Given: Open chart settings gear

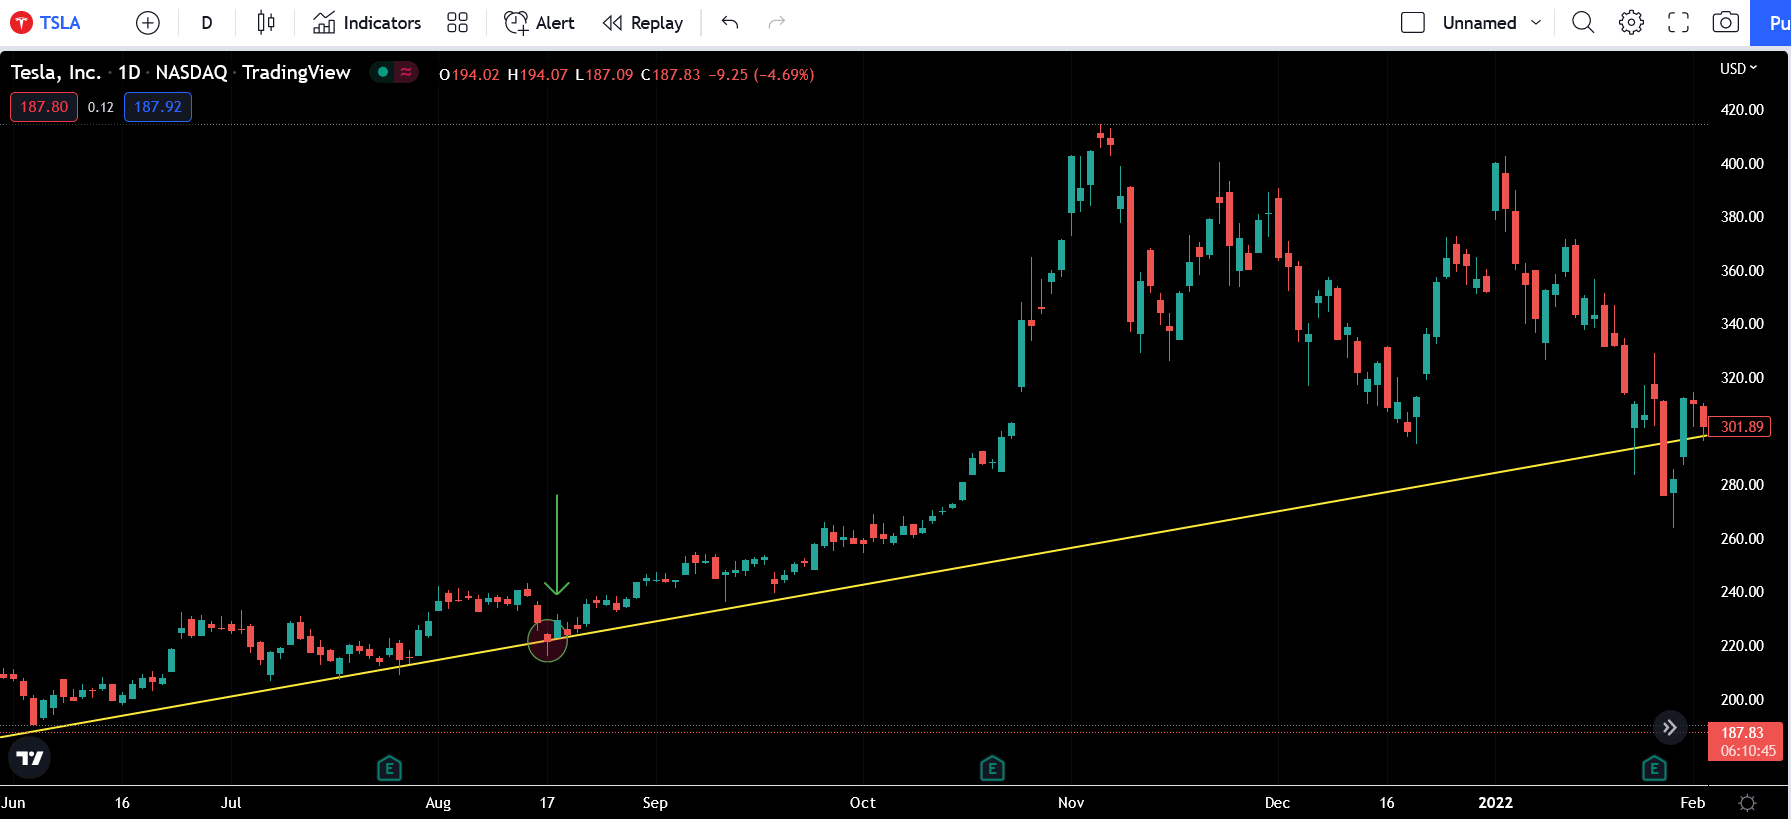Looking at the screenshot, I should (1631, 23).
